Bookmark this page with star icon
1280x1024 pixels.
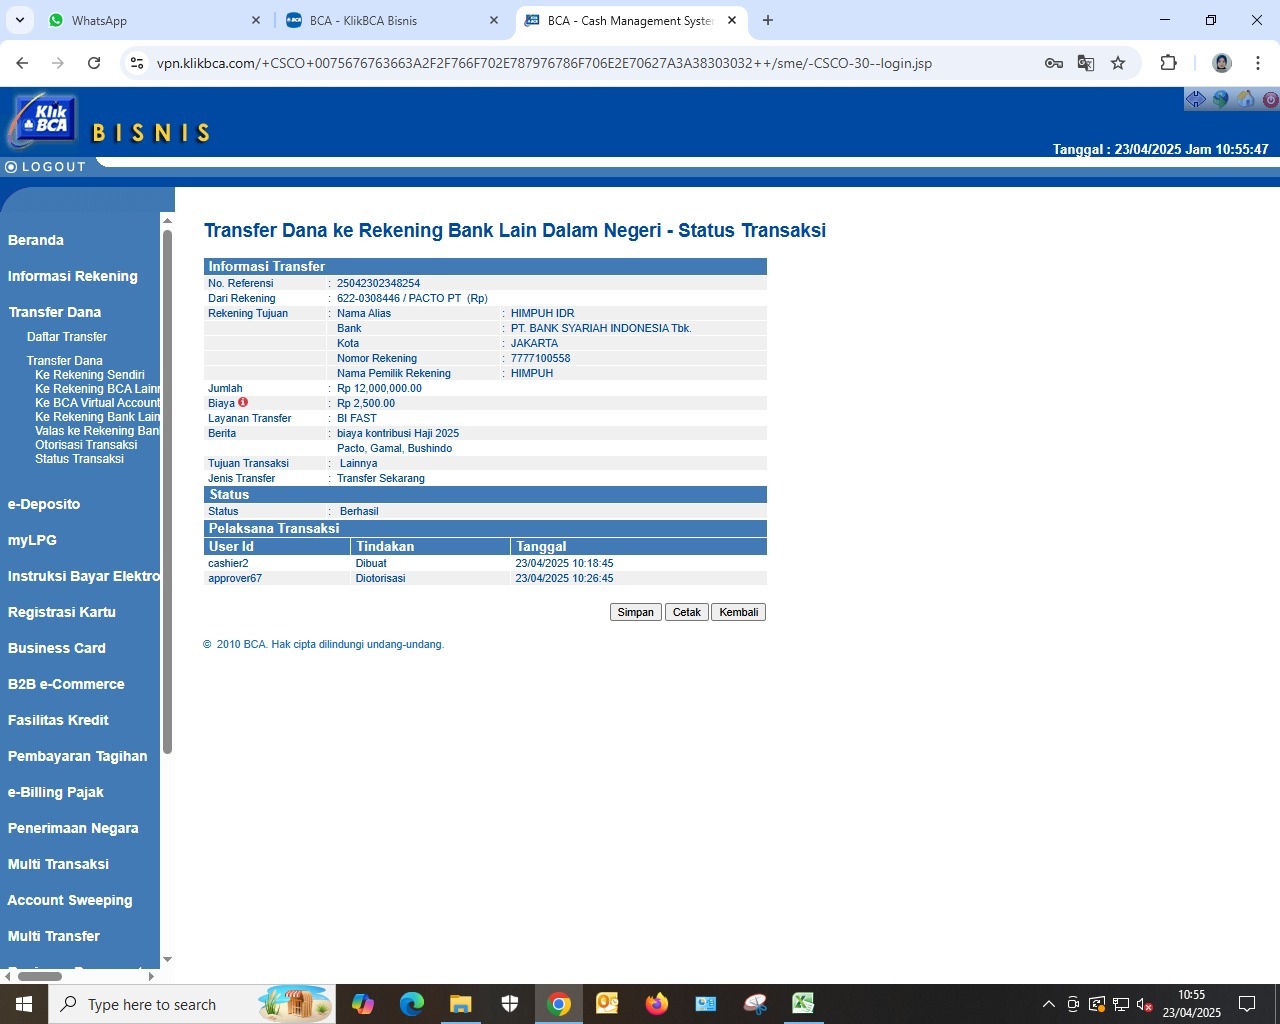[1118, 63]
